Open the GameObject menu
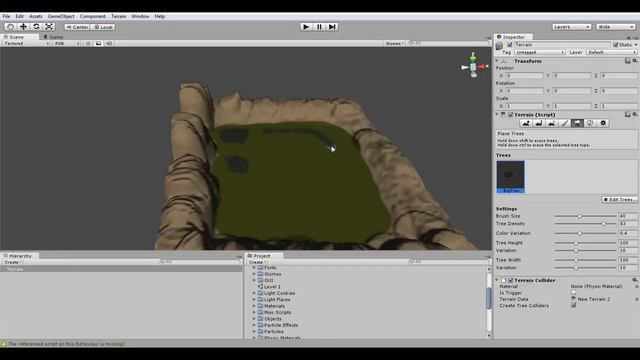The width and height of the screenshot is (640, 360). click(61, 16)
